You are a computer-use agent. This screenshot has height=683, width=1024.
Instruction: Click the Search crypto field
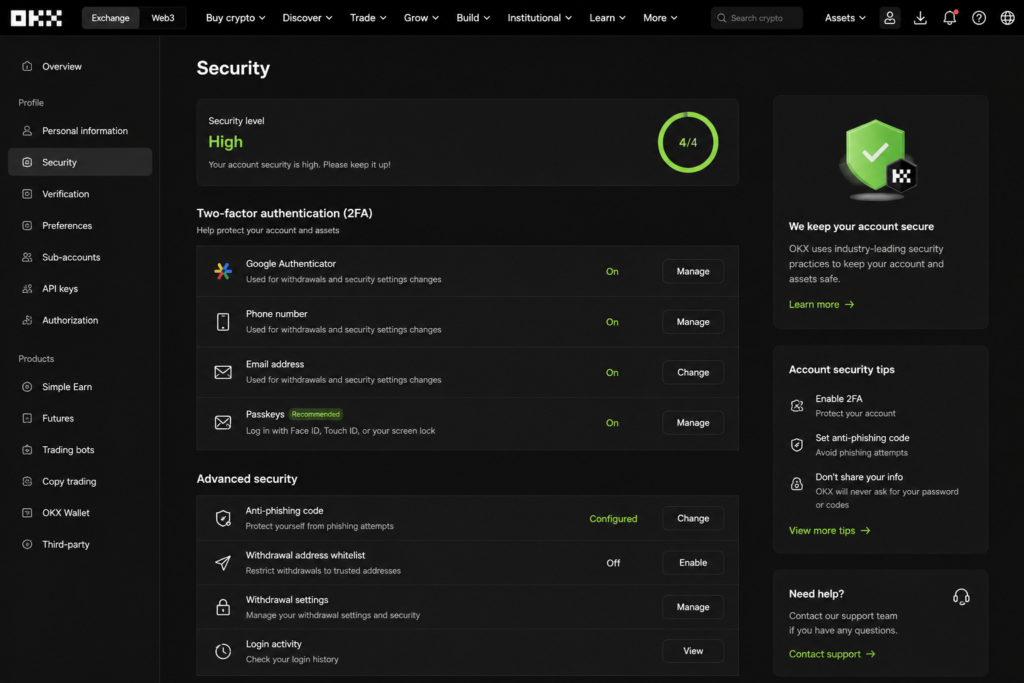[x=756, y=18]
